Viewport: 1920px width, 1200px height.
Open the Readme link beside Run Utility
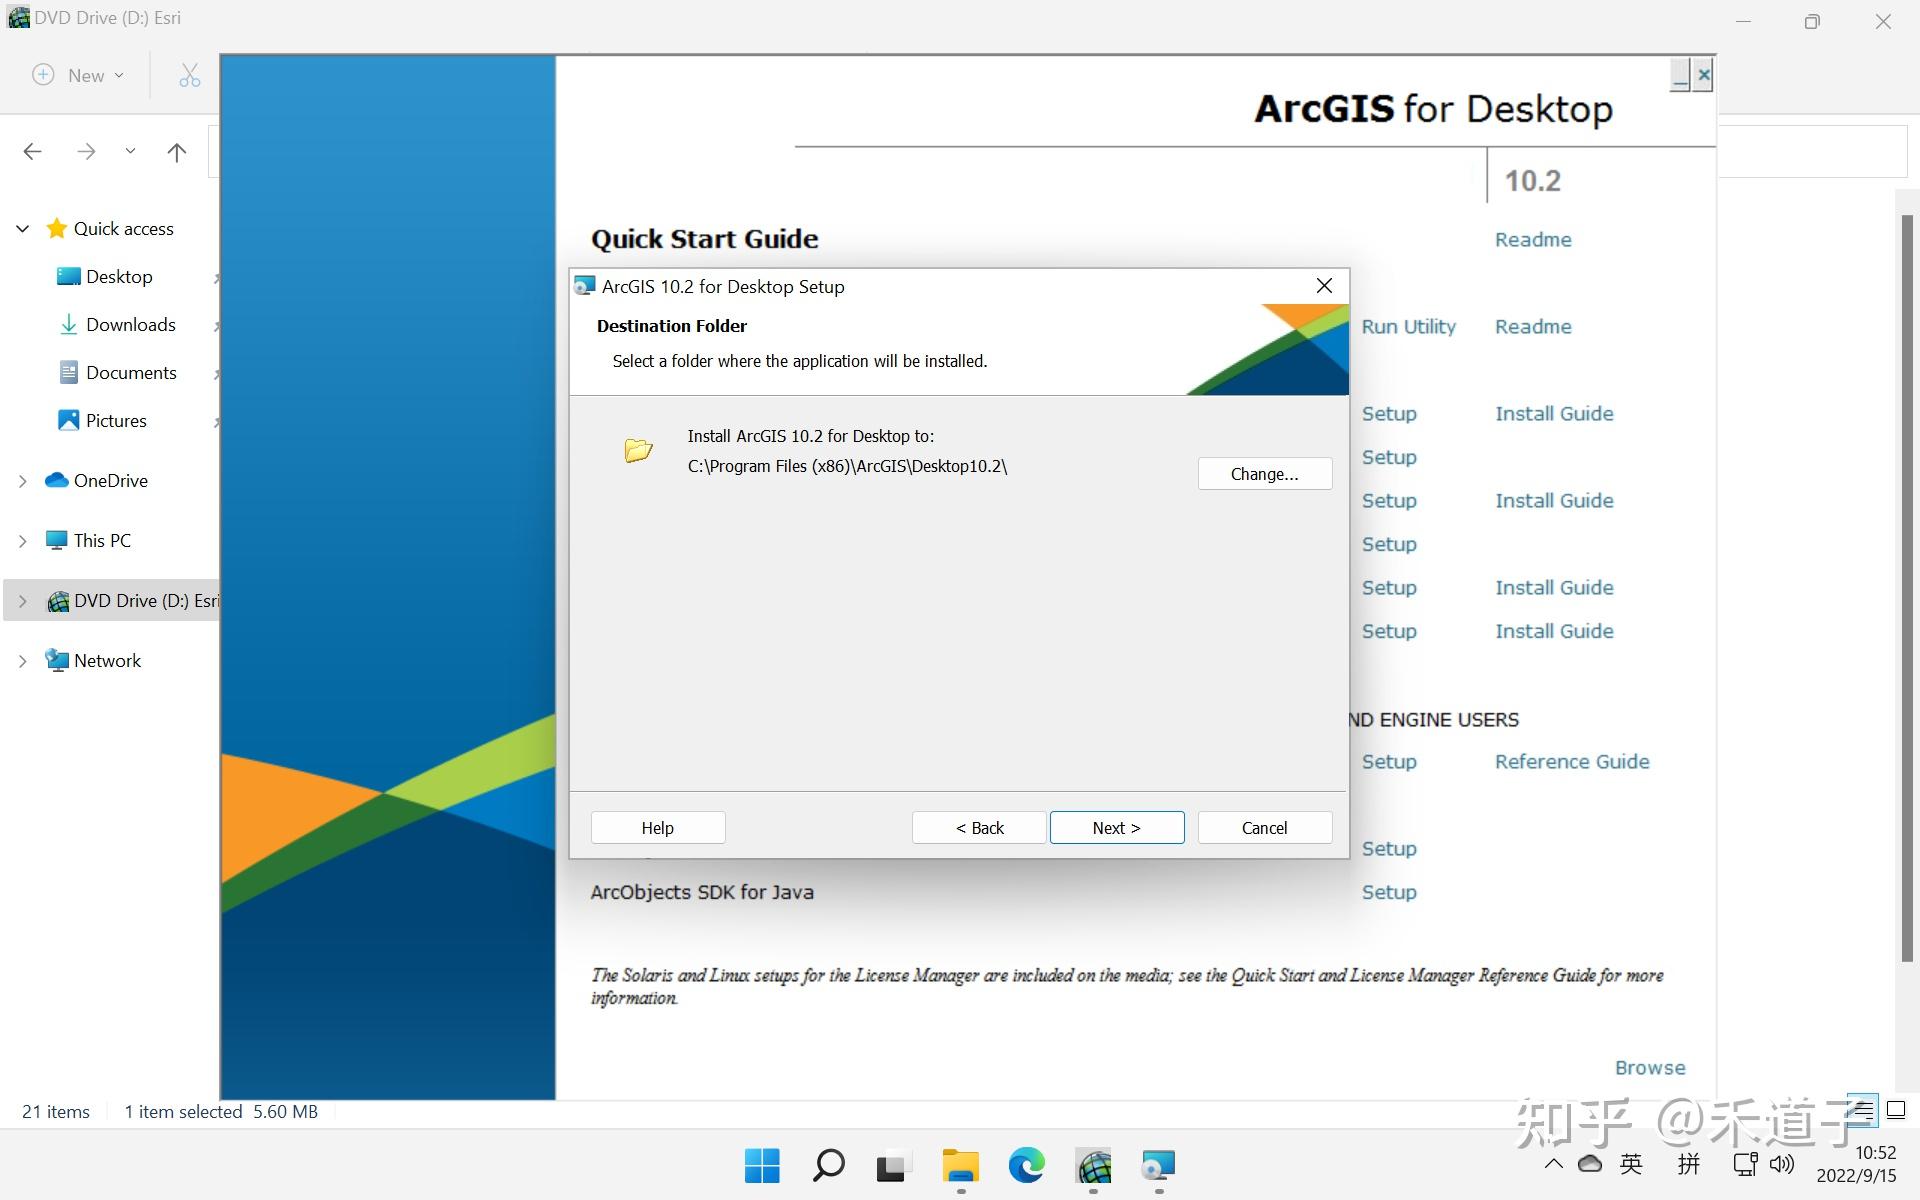(1532, 326)
